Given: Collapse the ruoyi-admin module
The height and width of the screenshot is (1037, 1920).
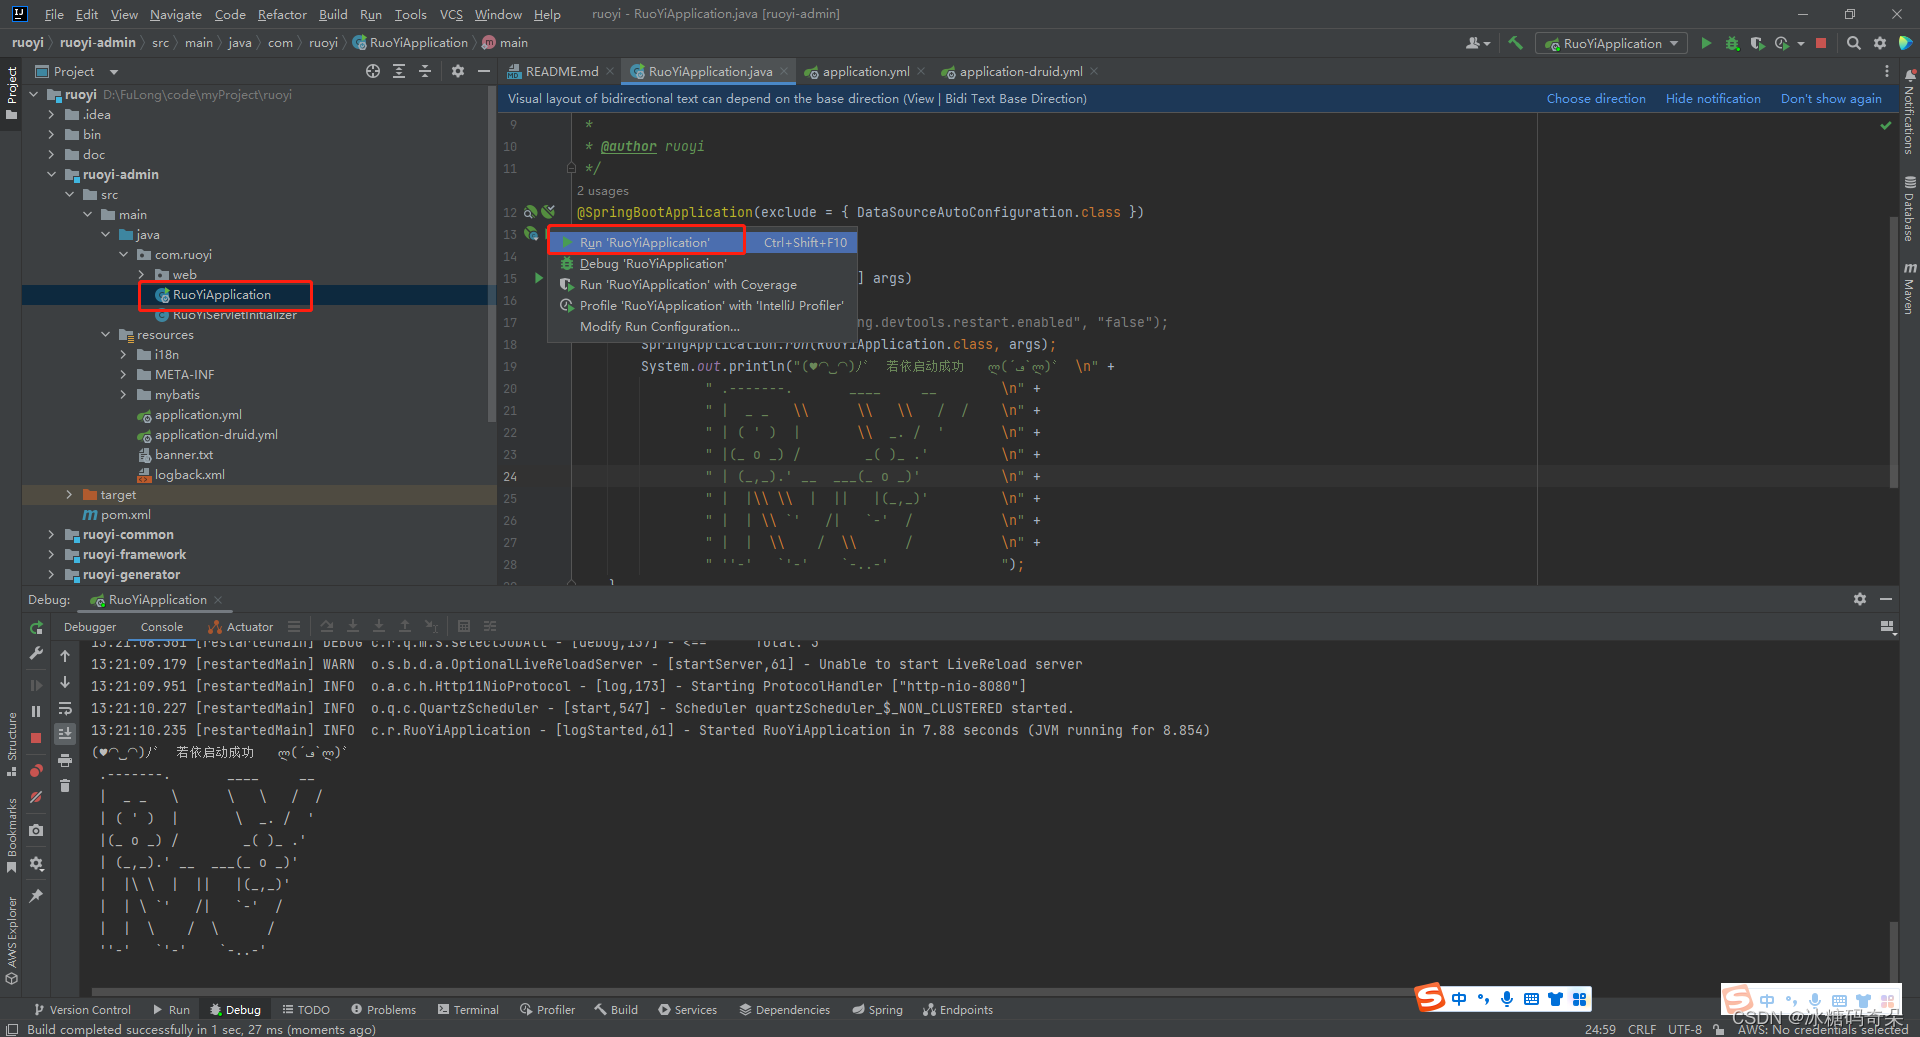Looking at the screenshot, I should click(51, 175).
